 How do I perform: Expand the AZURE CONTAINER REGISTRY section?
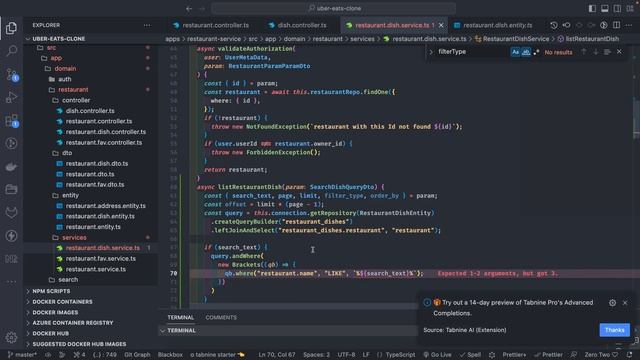coord(73,323)
